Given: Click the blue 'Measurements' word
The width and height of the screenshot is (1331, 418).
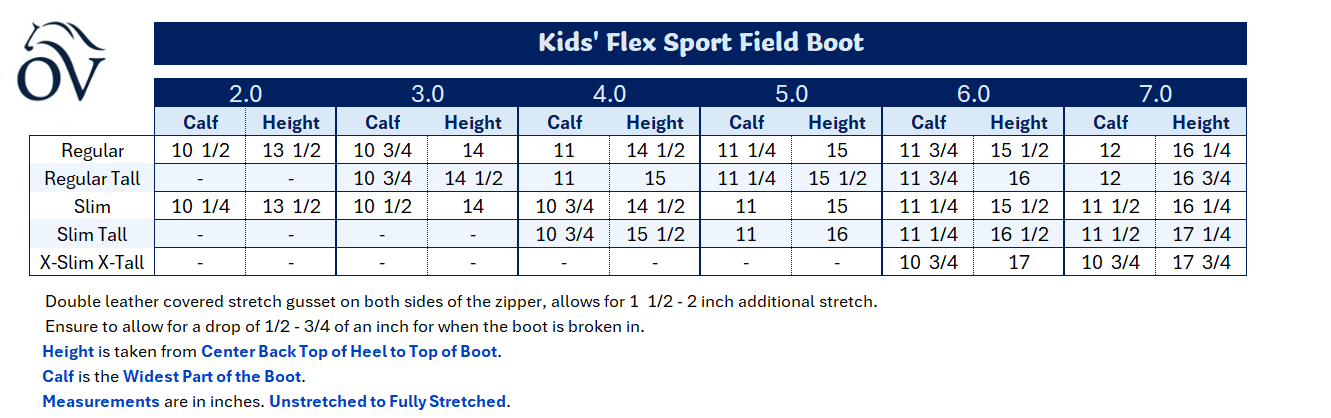Looking at the screenshot, I should click(x=101, y=402).
